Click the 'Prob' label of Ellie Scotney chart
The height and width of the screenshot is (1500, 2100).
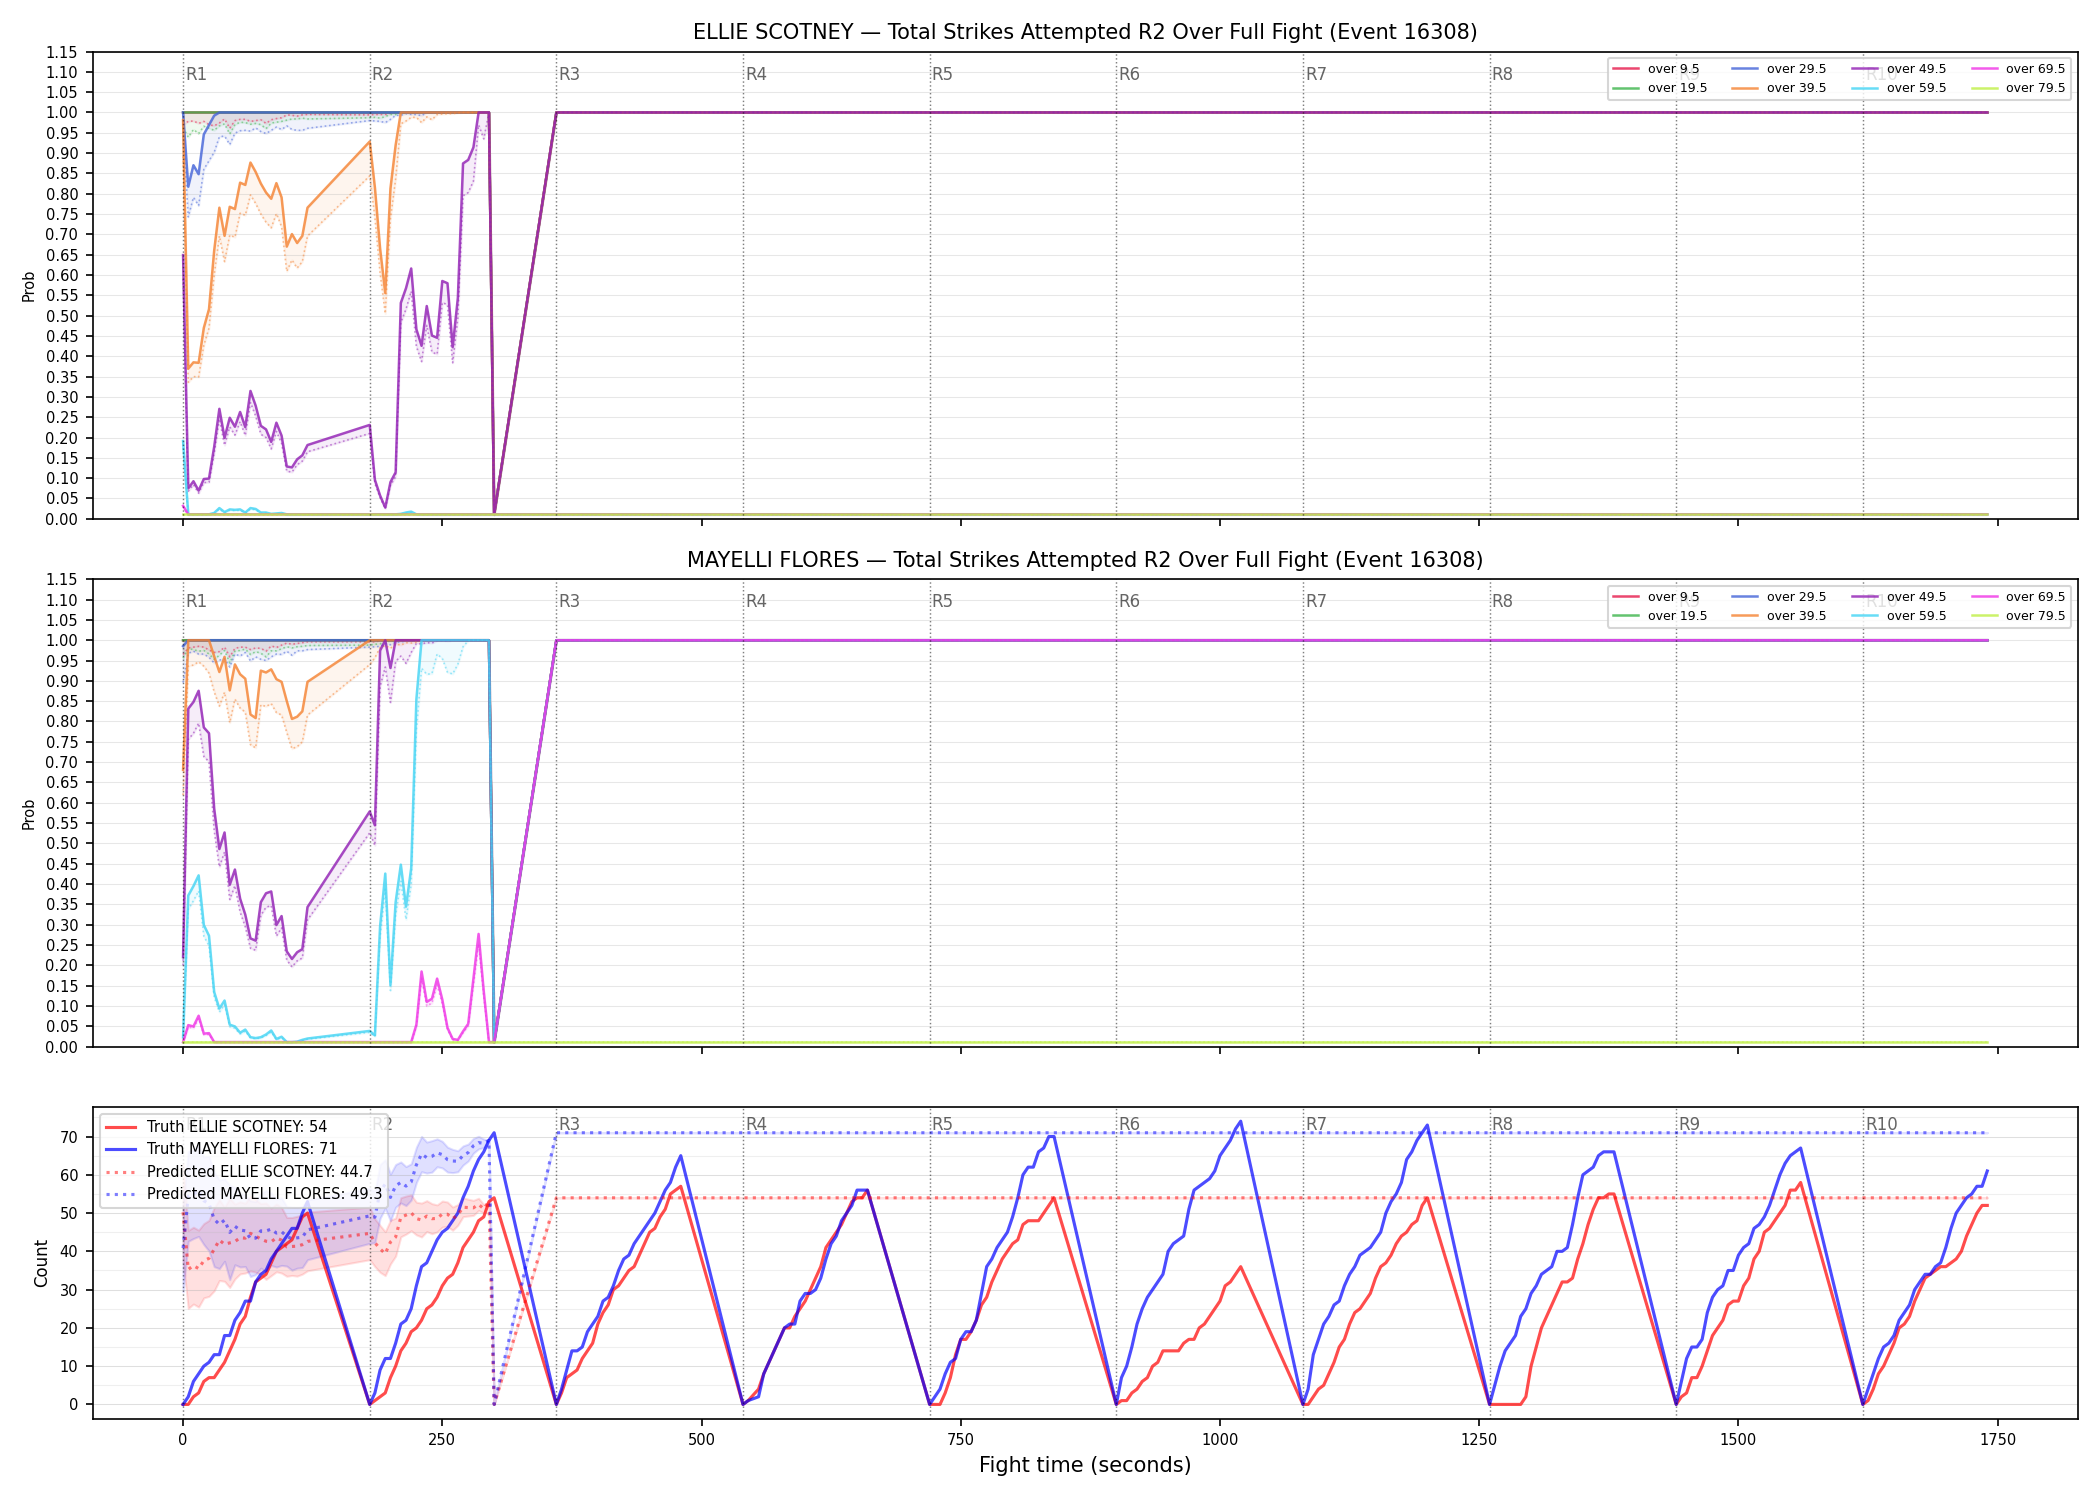point(29,286)
